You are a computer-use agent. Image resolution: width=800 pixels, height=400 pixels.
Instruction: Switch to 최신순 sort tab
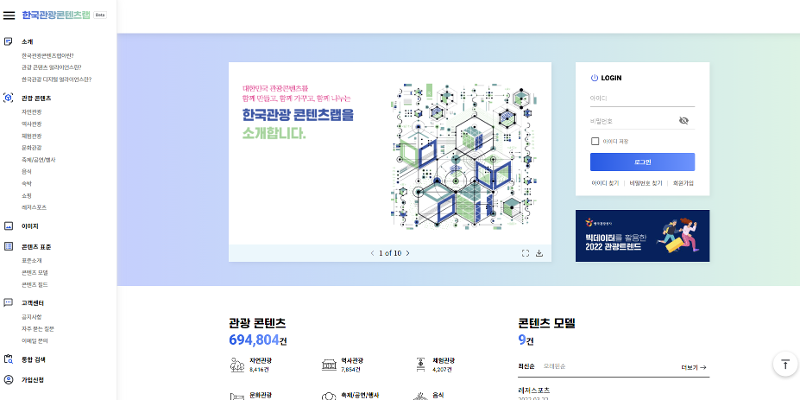[x=526, y=366]
